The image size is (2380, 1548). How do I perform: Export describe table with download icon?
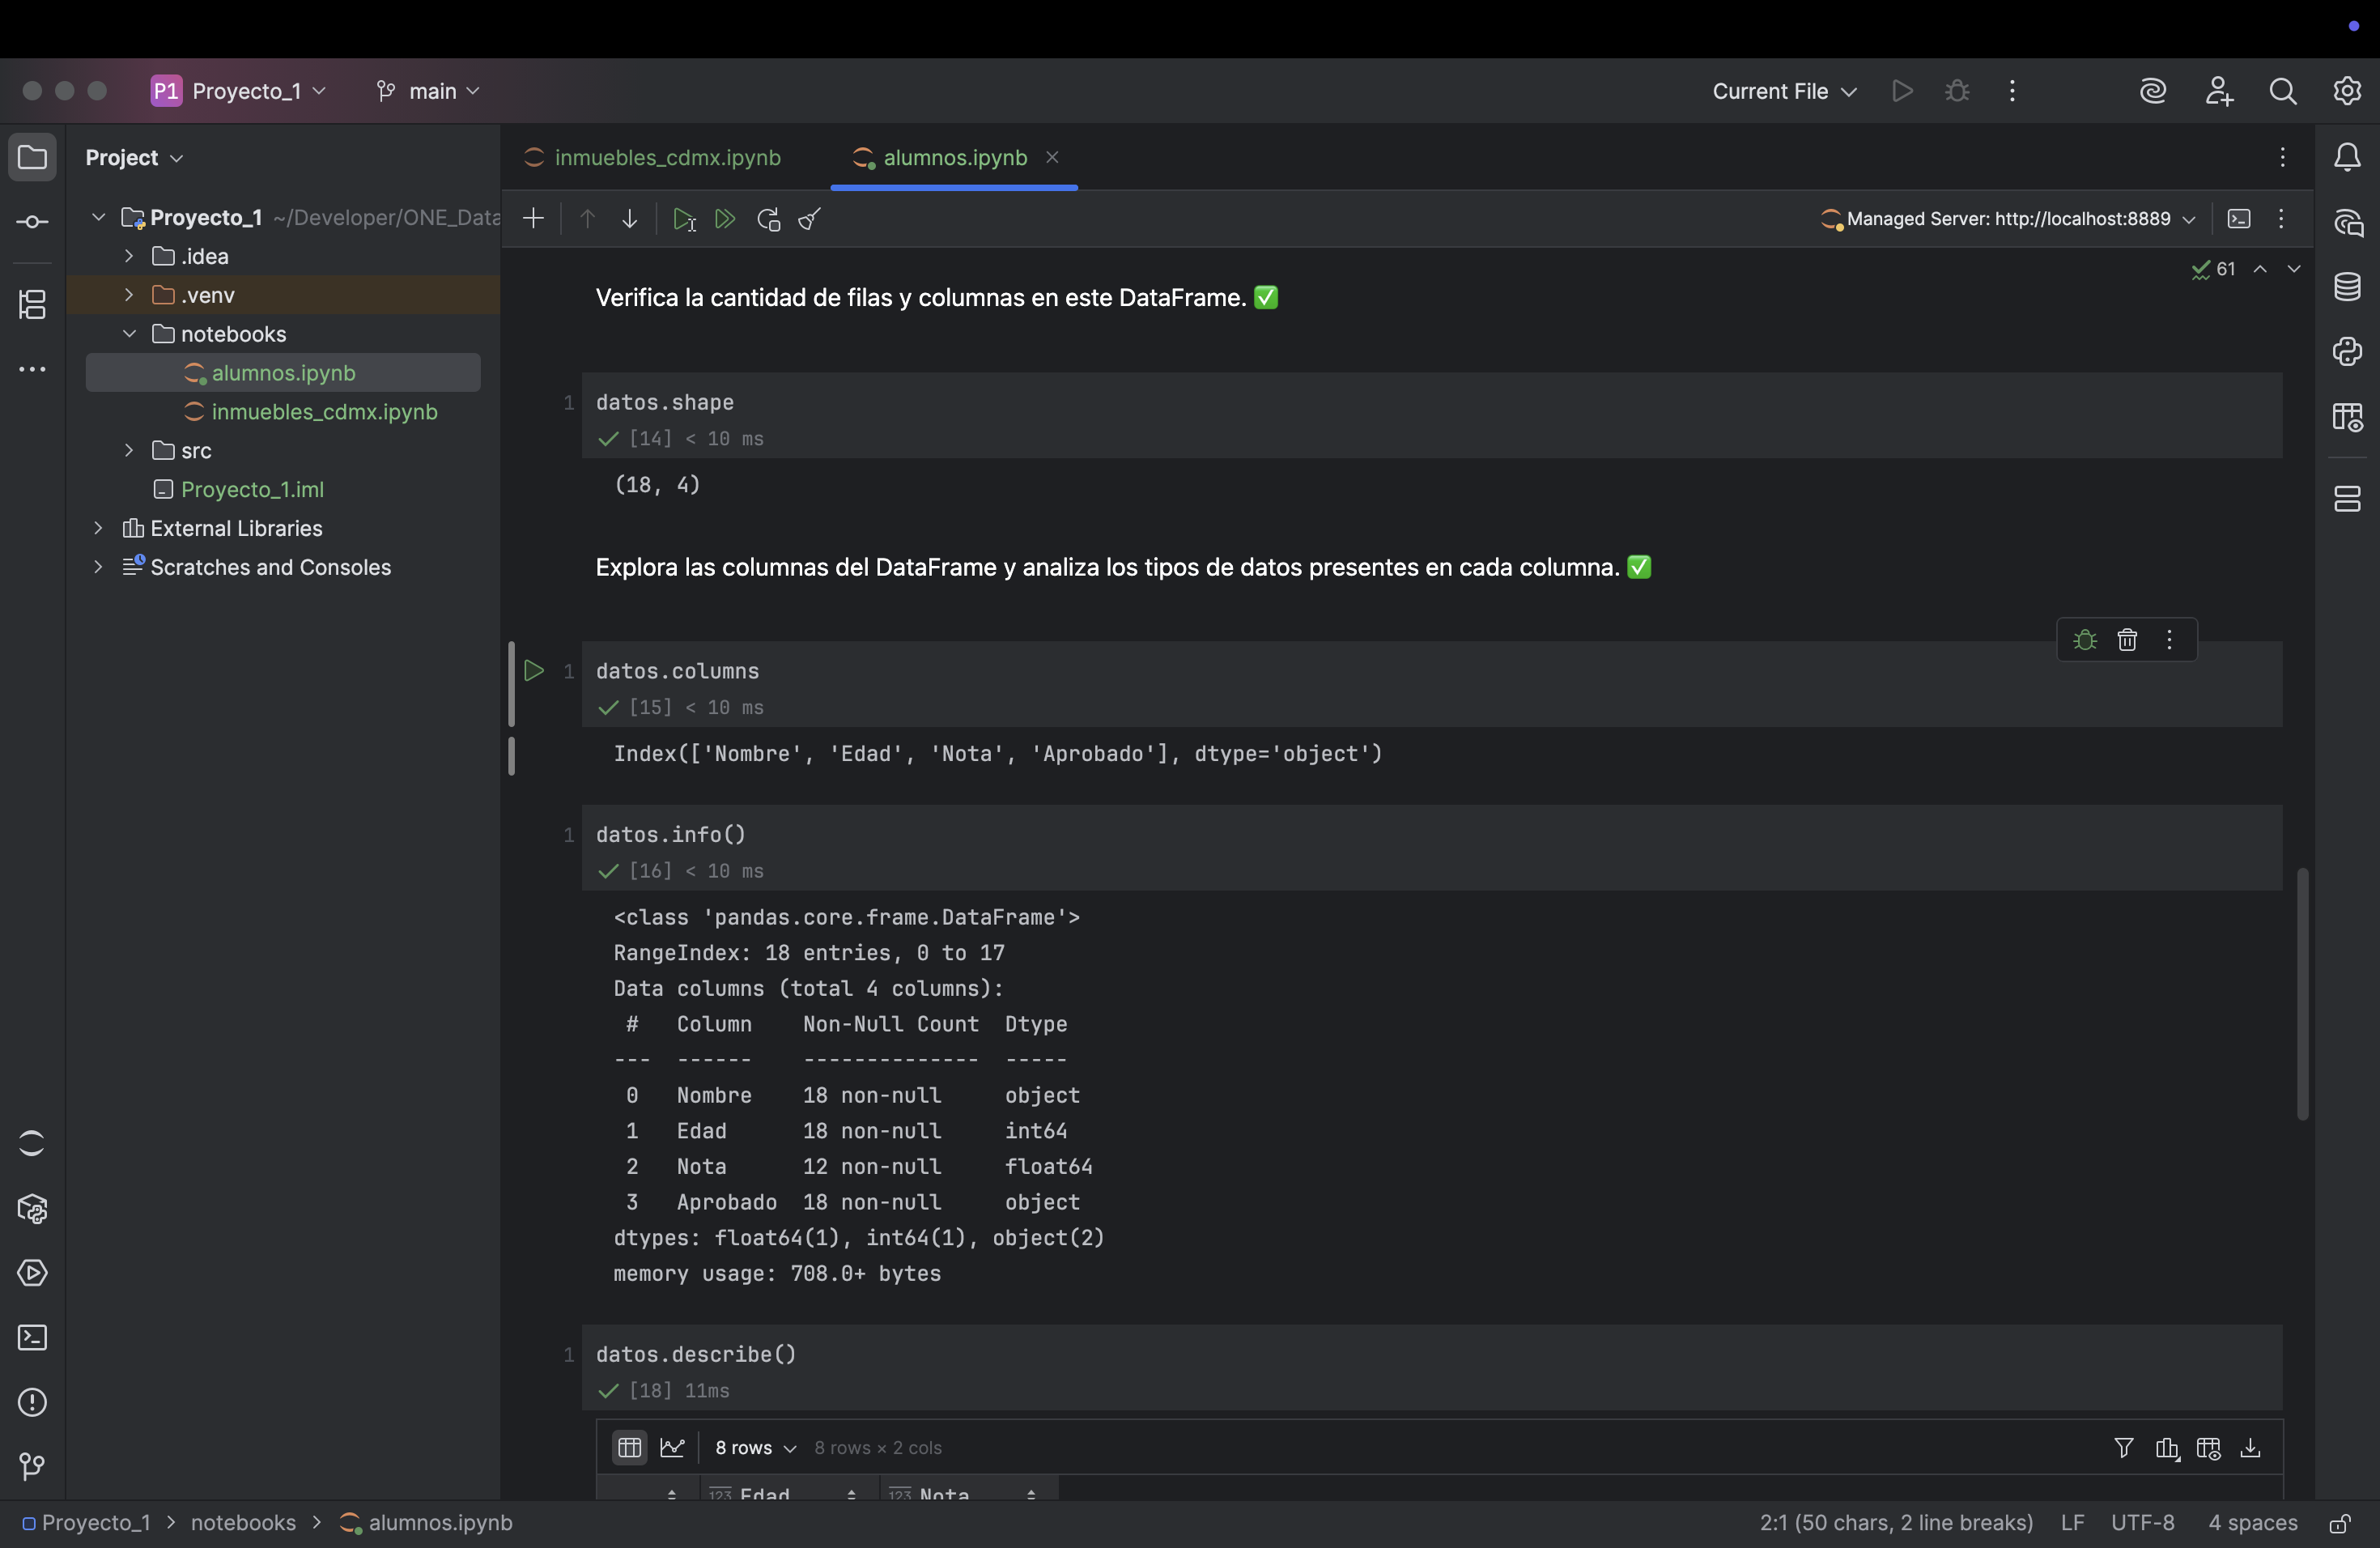[2251, 1447]
